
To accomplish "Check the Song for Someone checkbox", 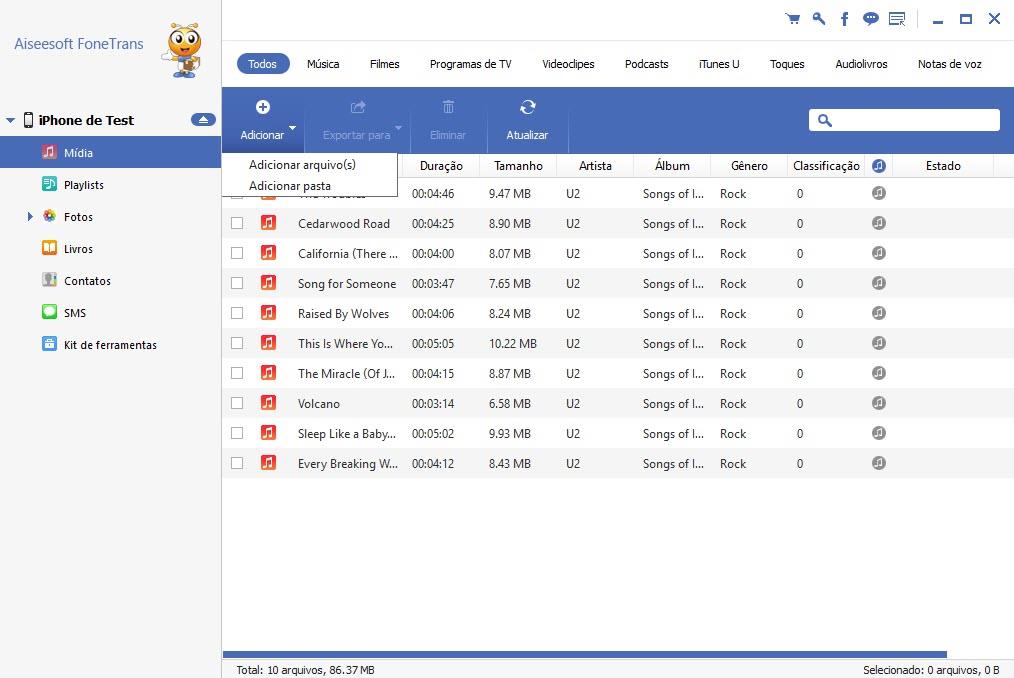I will point(237,283).
